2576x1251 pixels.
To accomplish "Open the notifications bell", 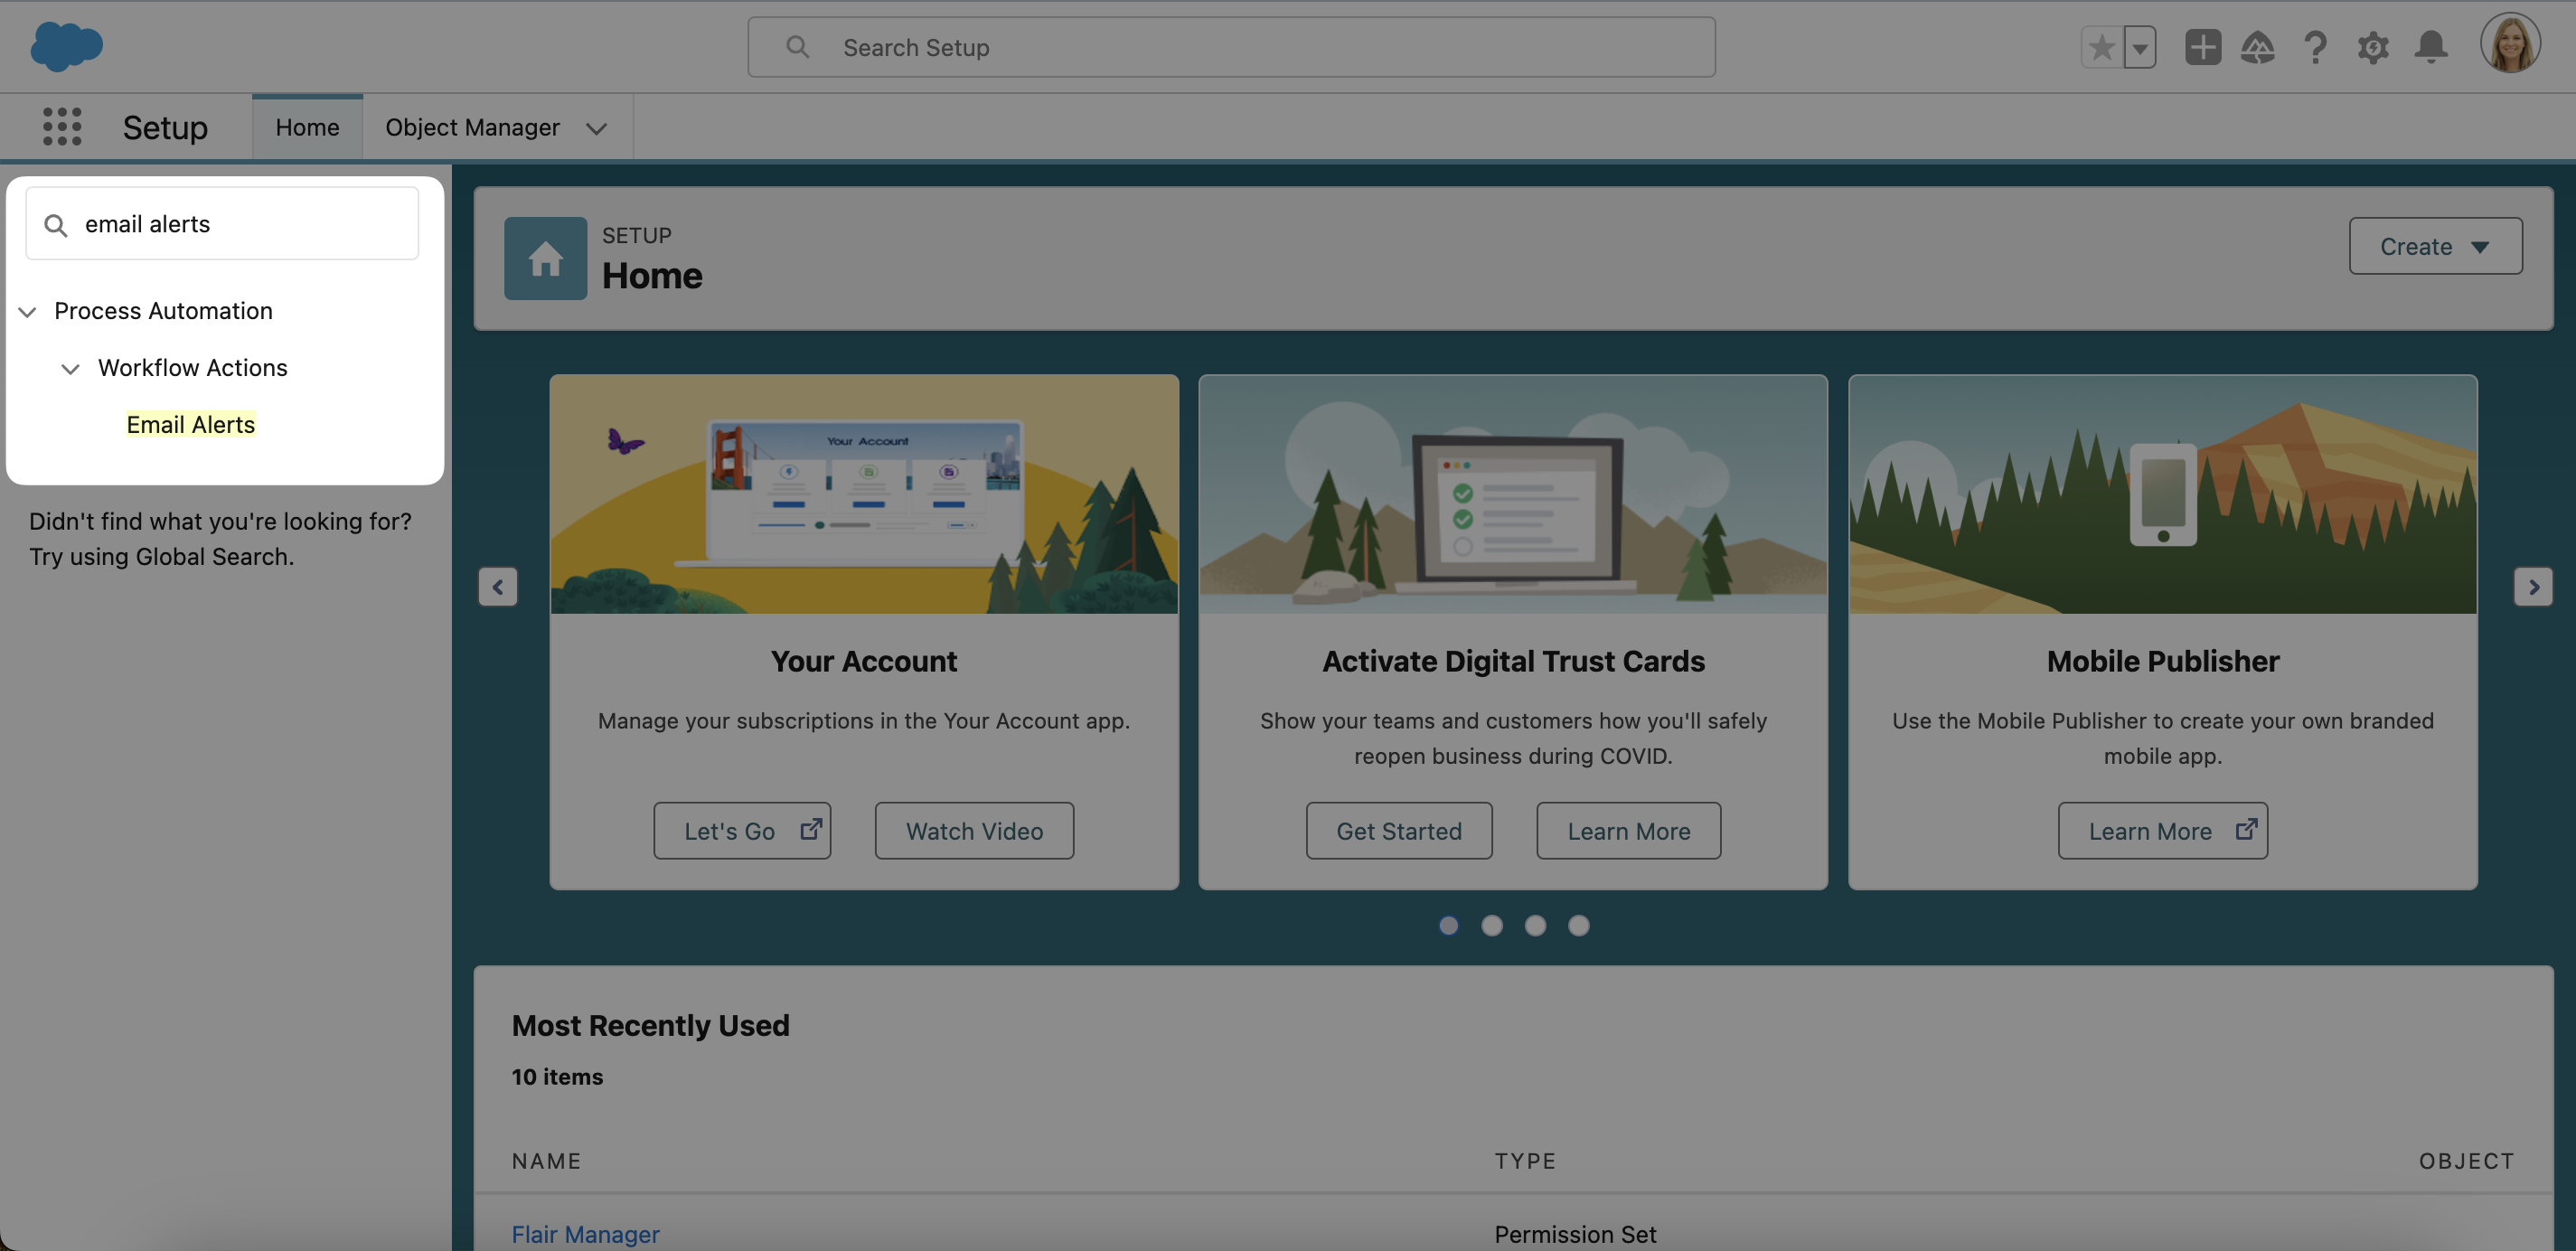I will pyautogui.click(x=2431, y=47).
